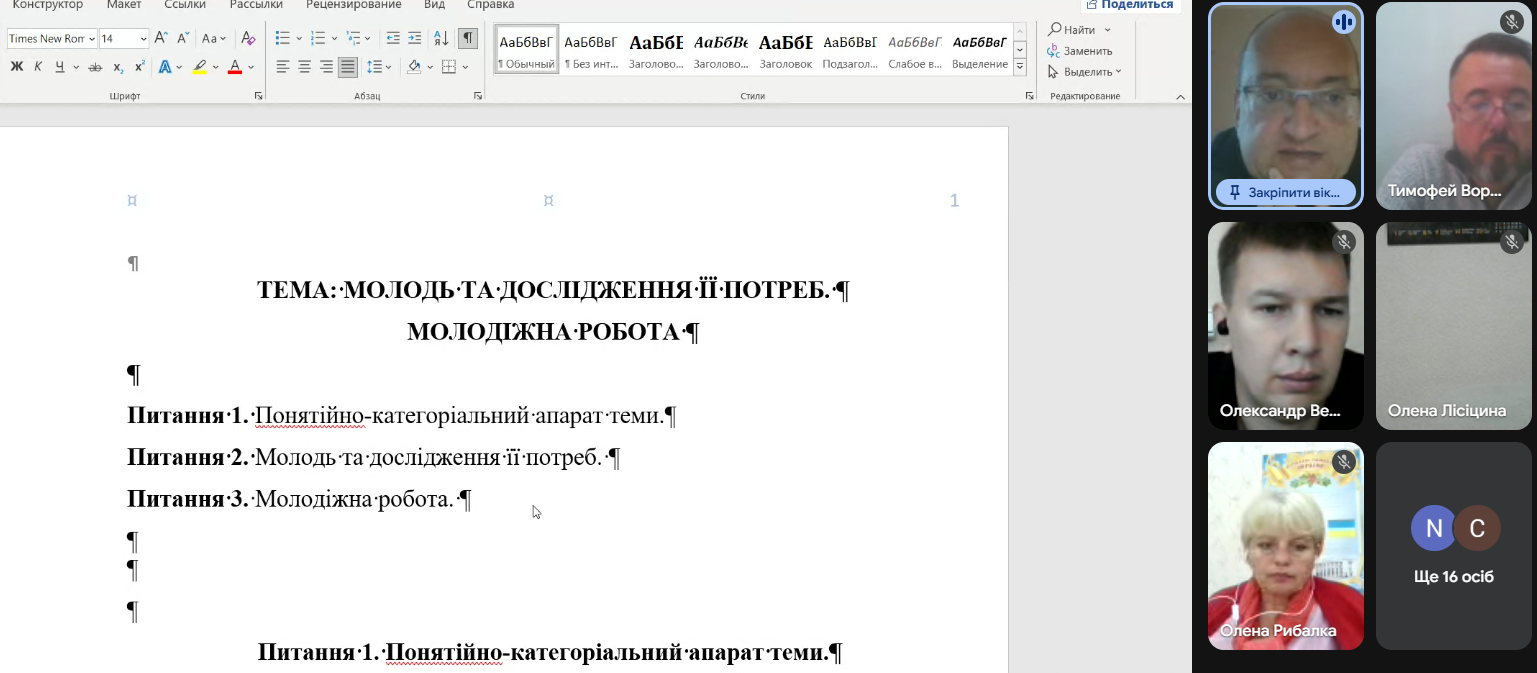
Task: Click the superscript icon
Action: click(139, 67)
